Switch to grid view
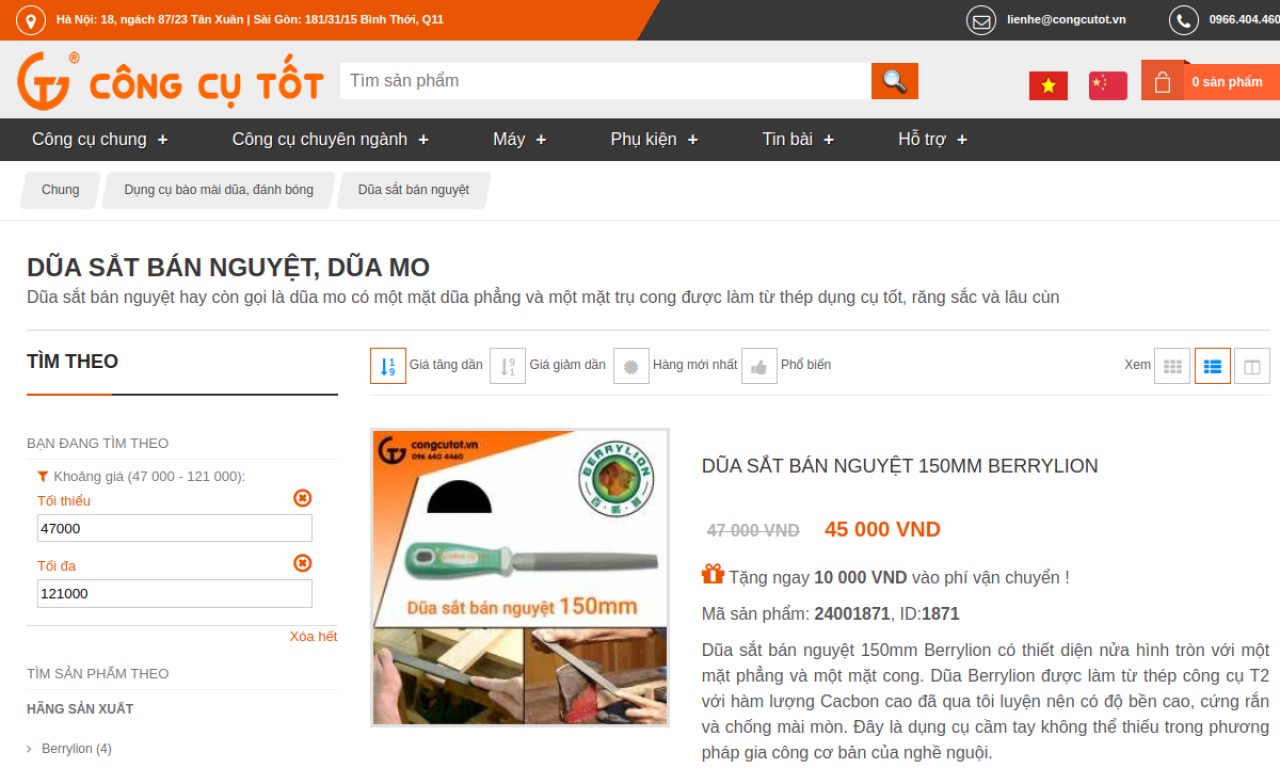The width and height of the screenshot is (1280, 768). coord(1172,366)
